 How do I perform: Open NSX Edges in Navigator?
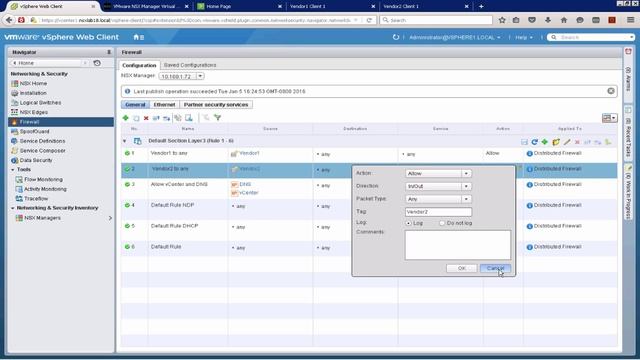[x=33, y=112]
